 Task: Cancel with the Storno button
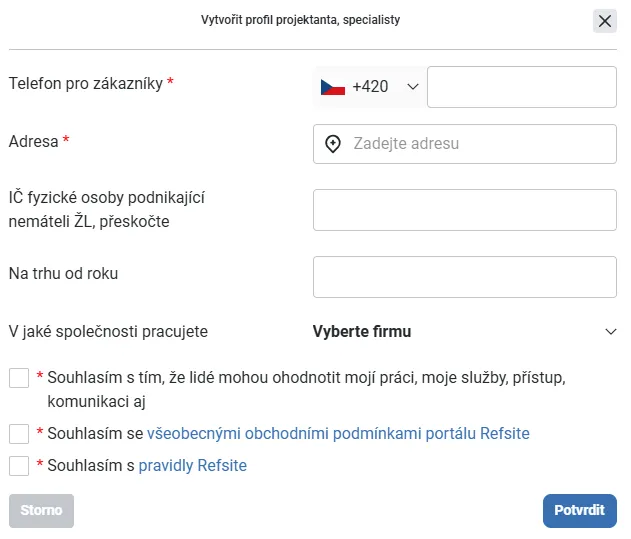41,510
